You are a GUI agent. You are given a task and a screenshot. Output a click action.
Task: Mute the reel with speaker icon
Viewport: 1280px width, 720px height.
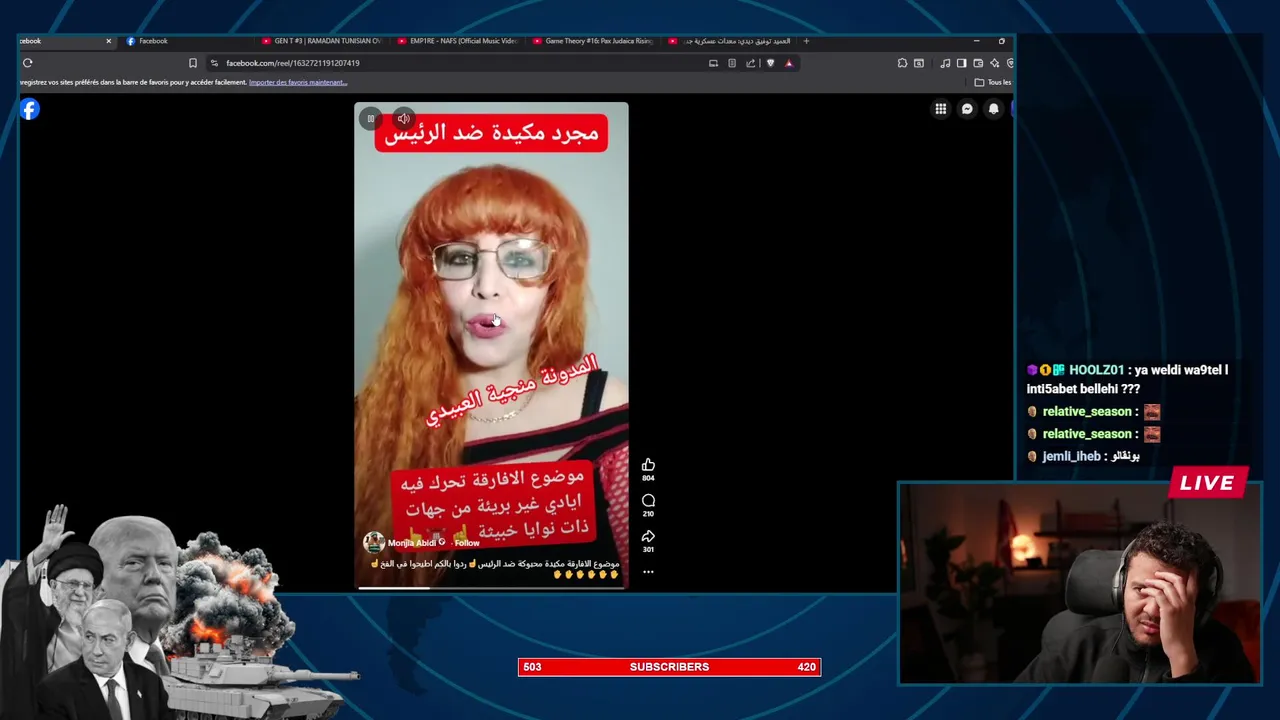point(403,118)
